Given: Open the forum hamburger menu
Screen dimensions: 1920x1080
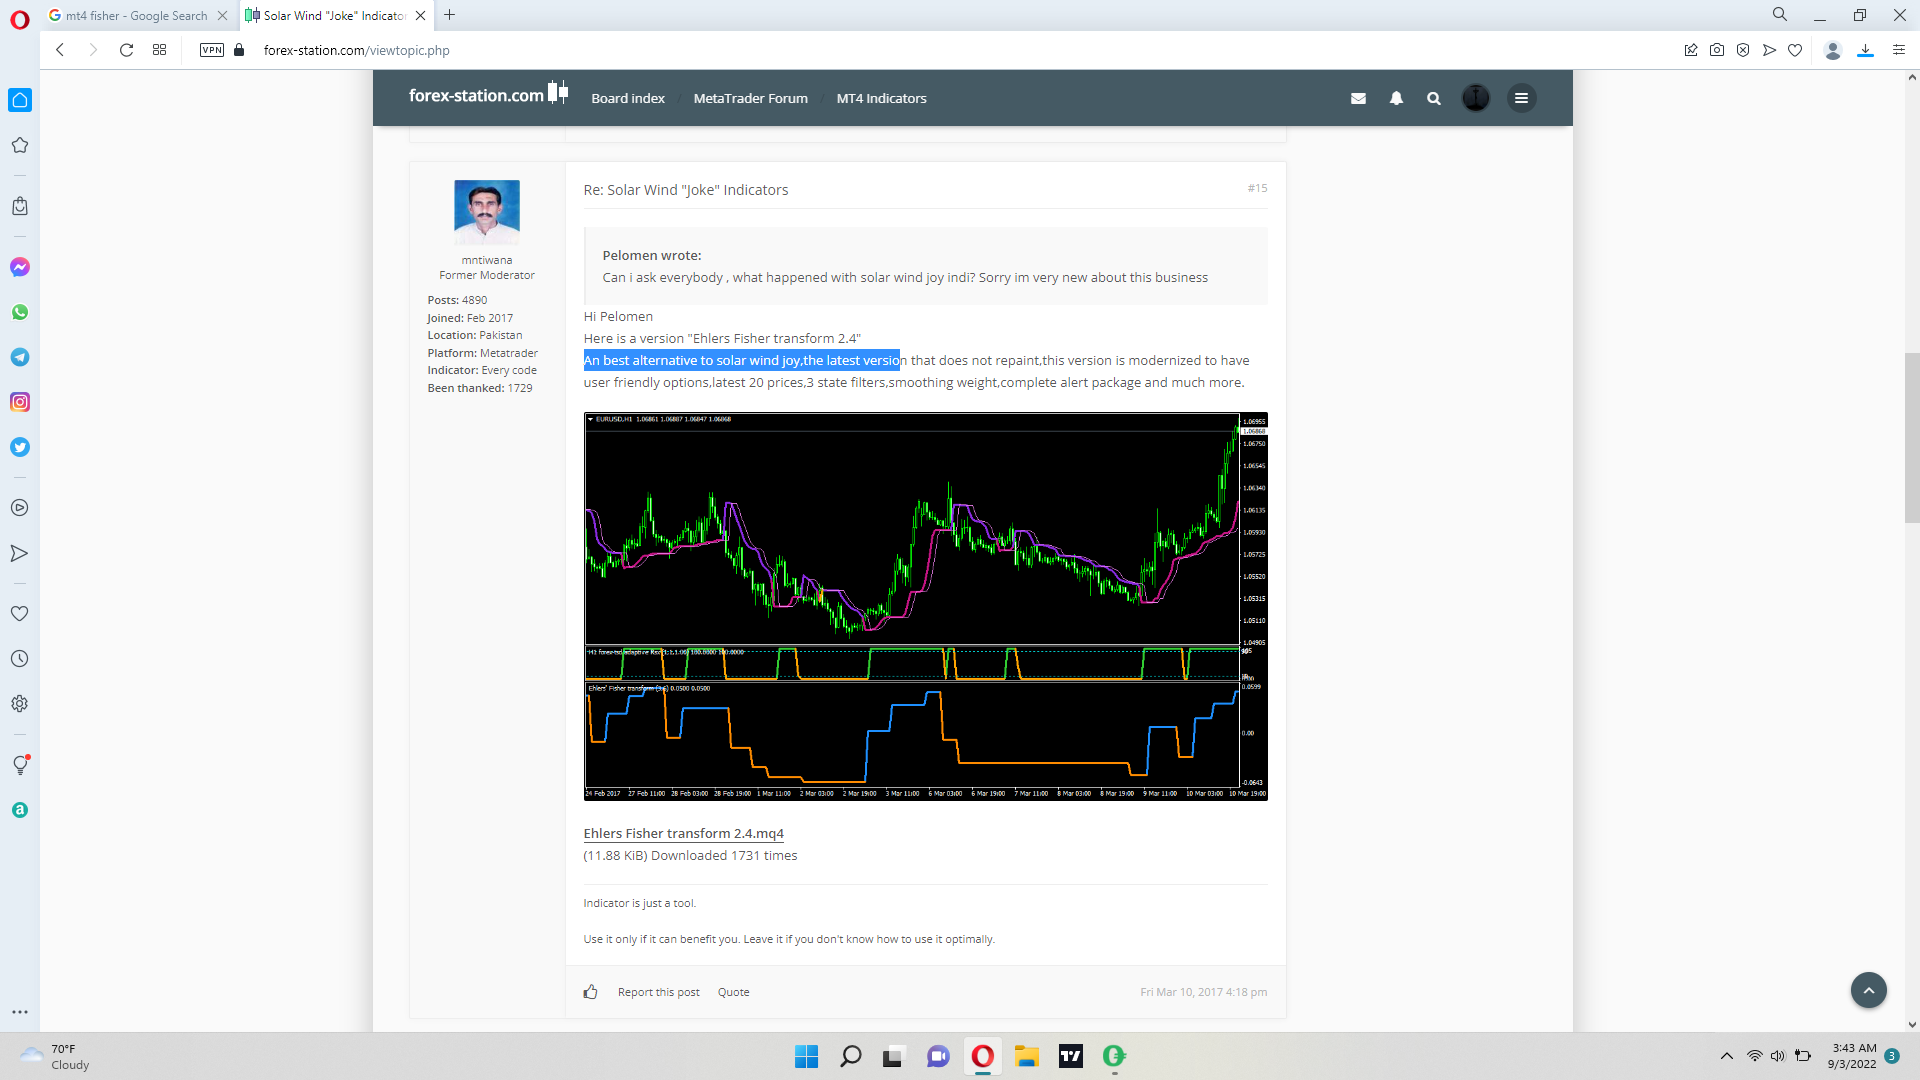Looking at the screenshot, I should (x=1521, y=98).
